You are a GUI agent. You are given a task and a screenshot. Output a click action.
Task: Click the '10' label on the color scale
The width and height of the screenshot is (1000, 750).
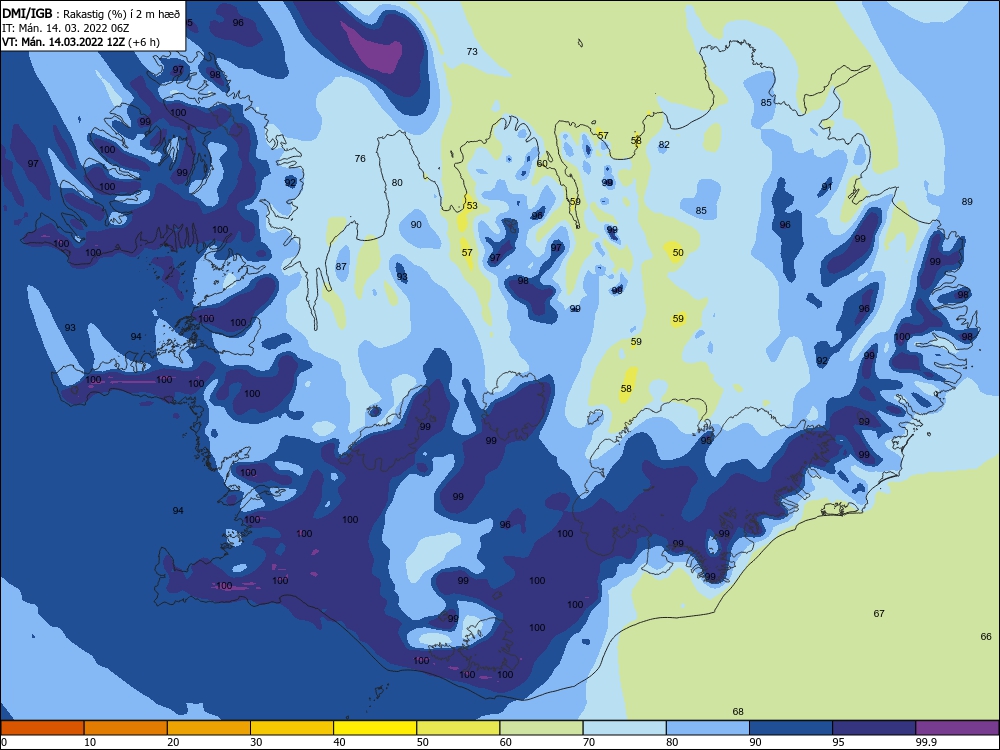pos(90,742)
